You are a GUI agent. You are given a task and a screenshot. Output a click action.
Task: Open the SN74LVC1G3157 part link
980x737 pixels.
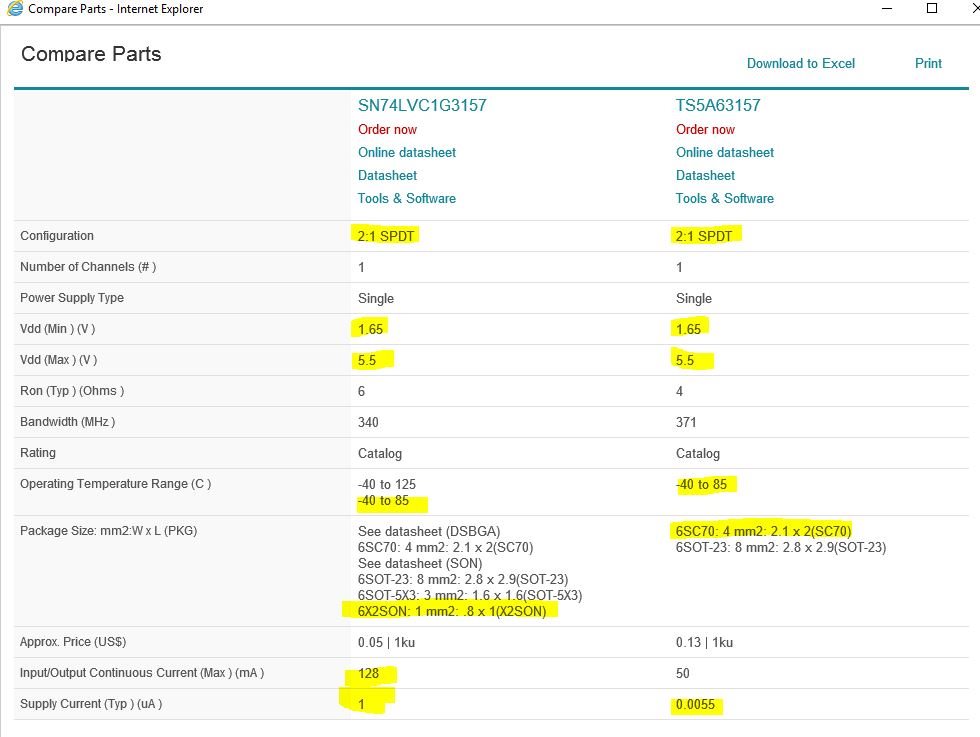pos(422,105)
